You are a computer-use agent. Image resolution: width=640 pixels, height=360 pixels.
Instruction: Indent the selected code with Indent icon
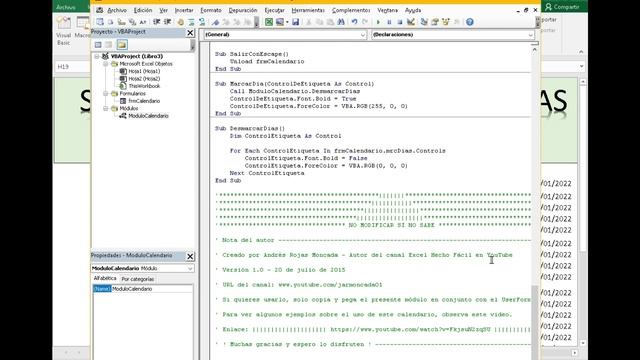click(x=157, y=22)
